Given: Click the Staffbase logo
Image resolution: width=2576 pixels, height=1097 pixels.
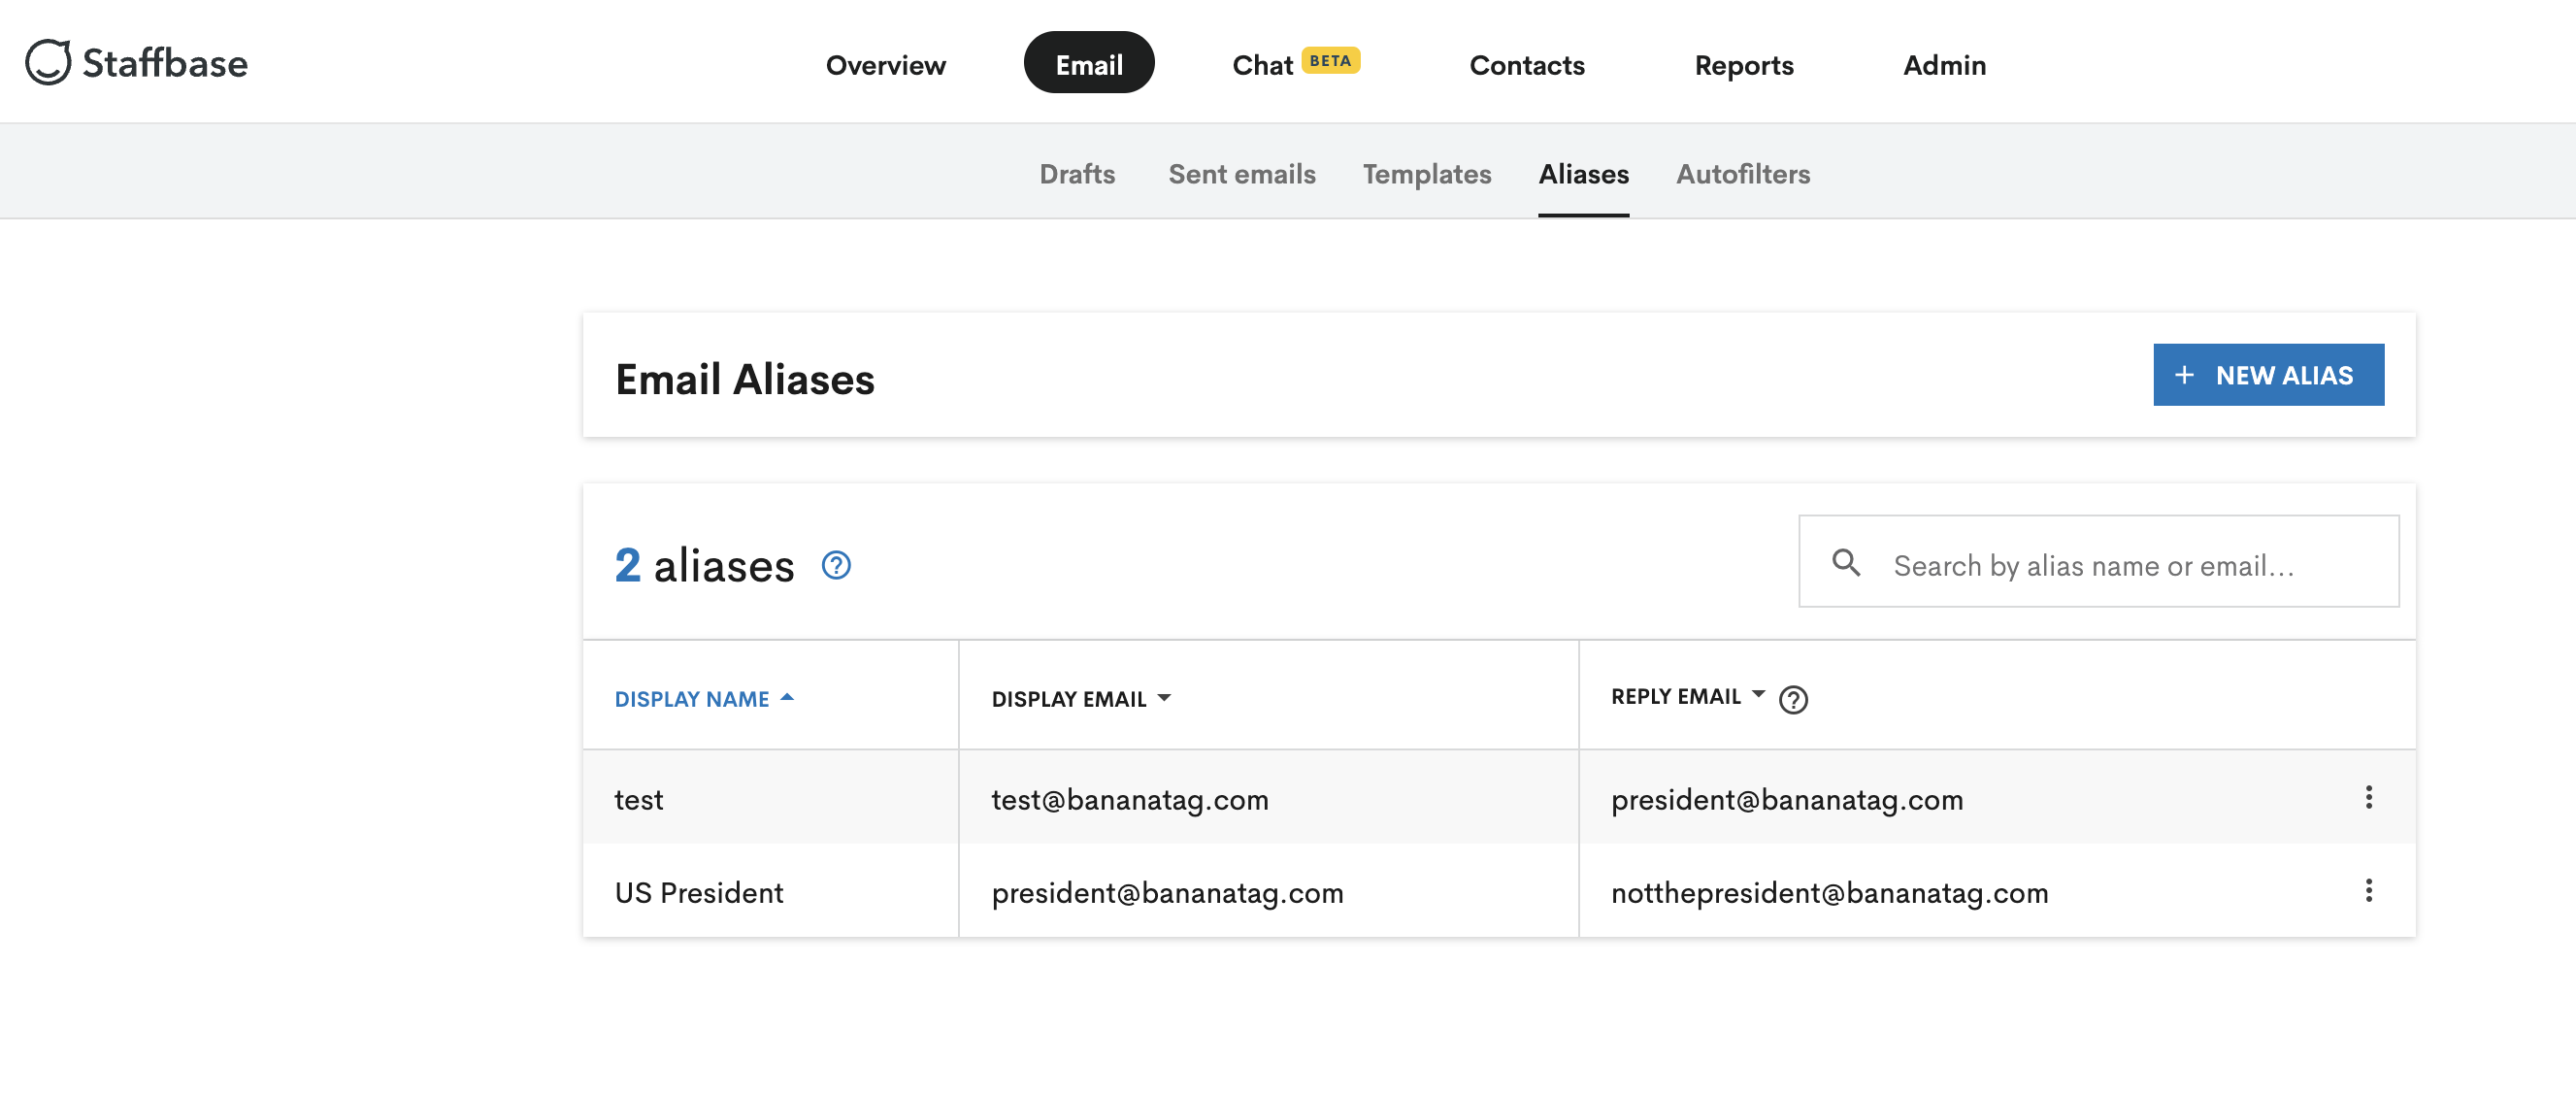Looking at the screenshot, I should pos(137,63).
